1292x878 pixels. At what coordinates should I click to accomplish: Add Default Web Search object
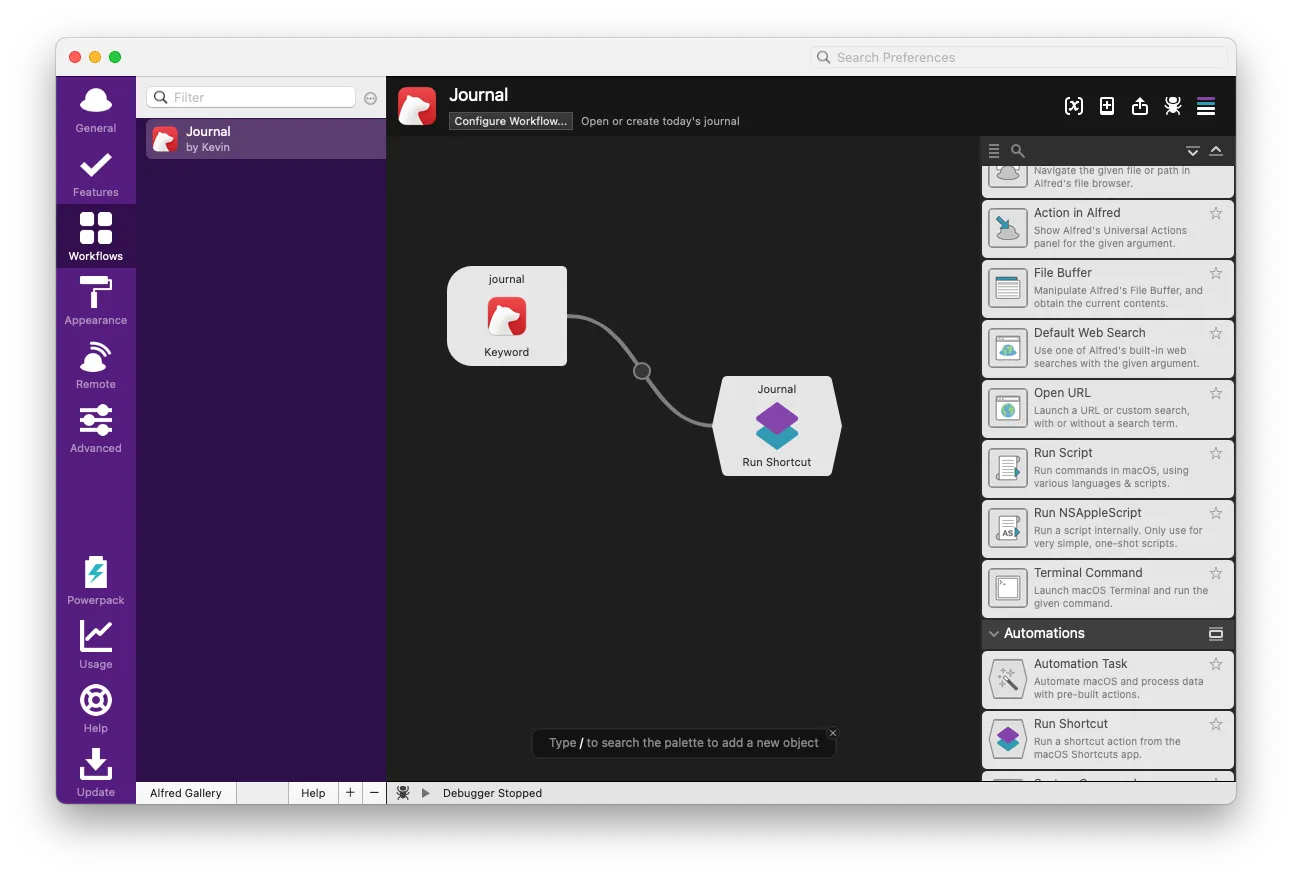tap(1108, 349)
